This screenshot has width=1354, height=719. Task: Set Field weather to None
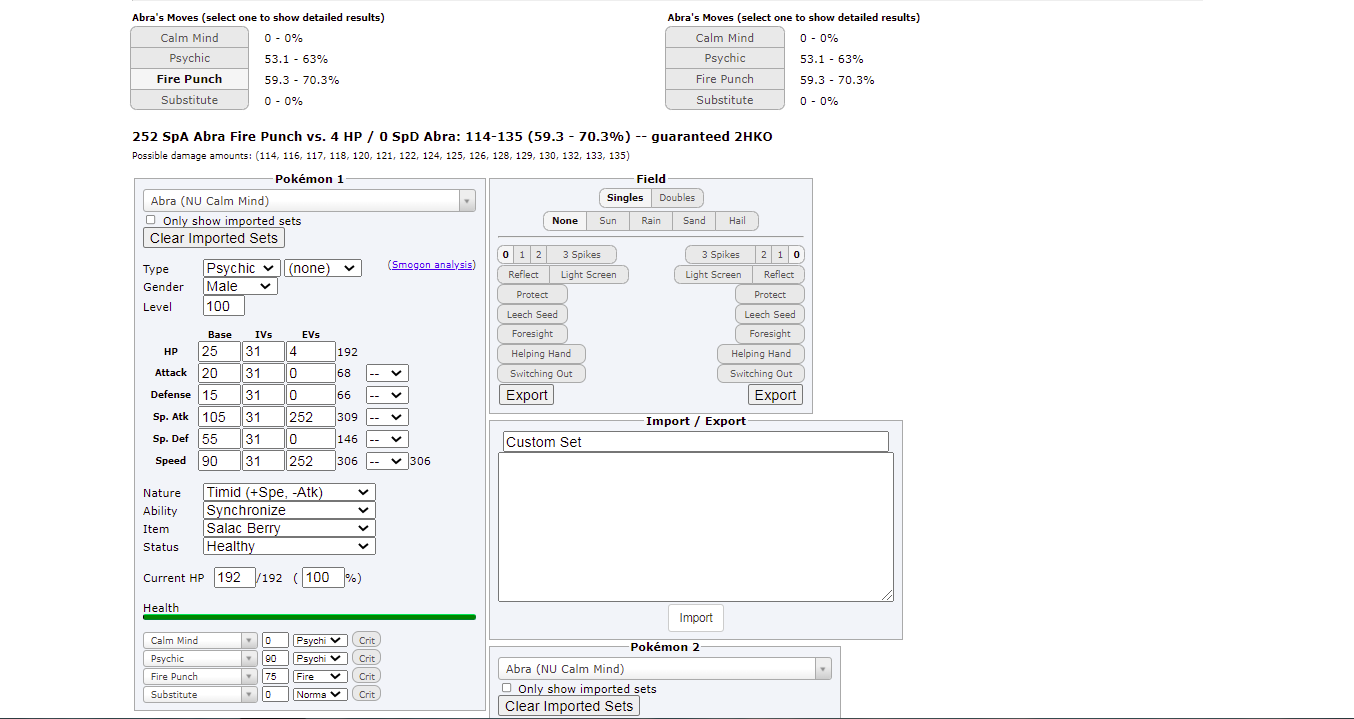pyautogui.click(x=565, y=221)
